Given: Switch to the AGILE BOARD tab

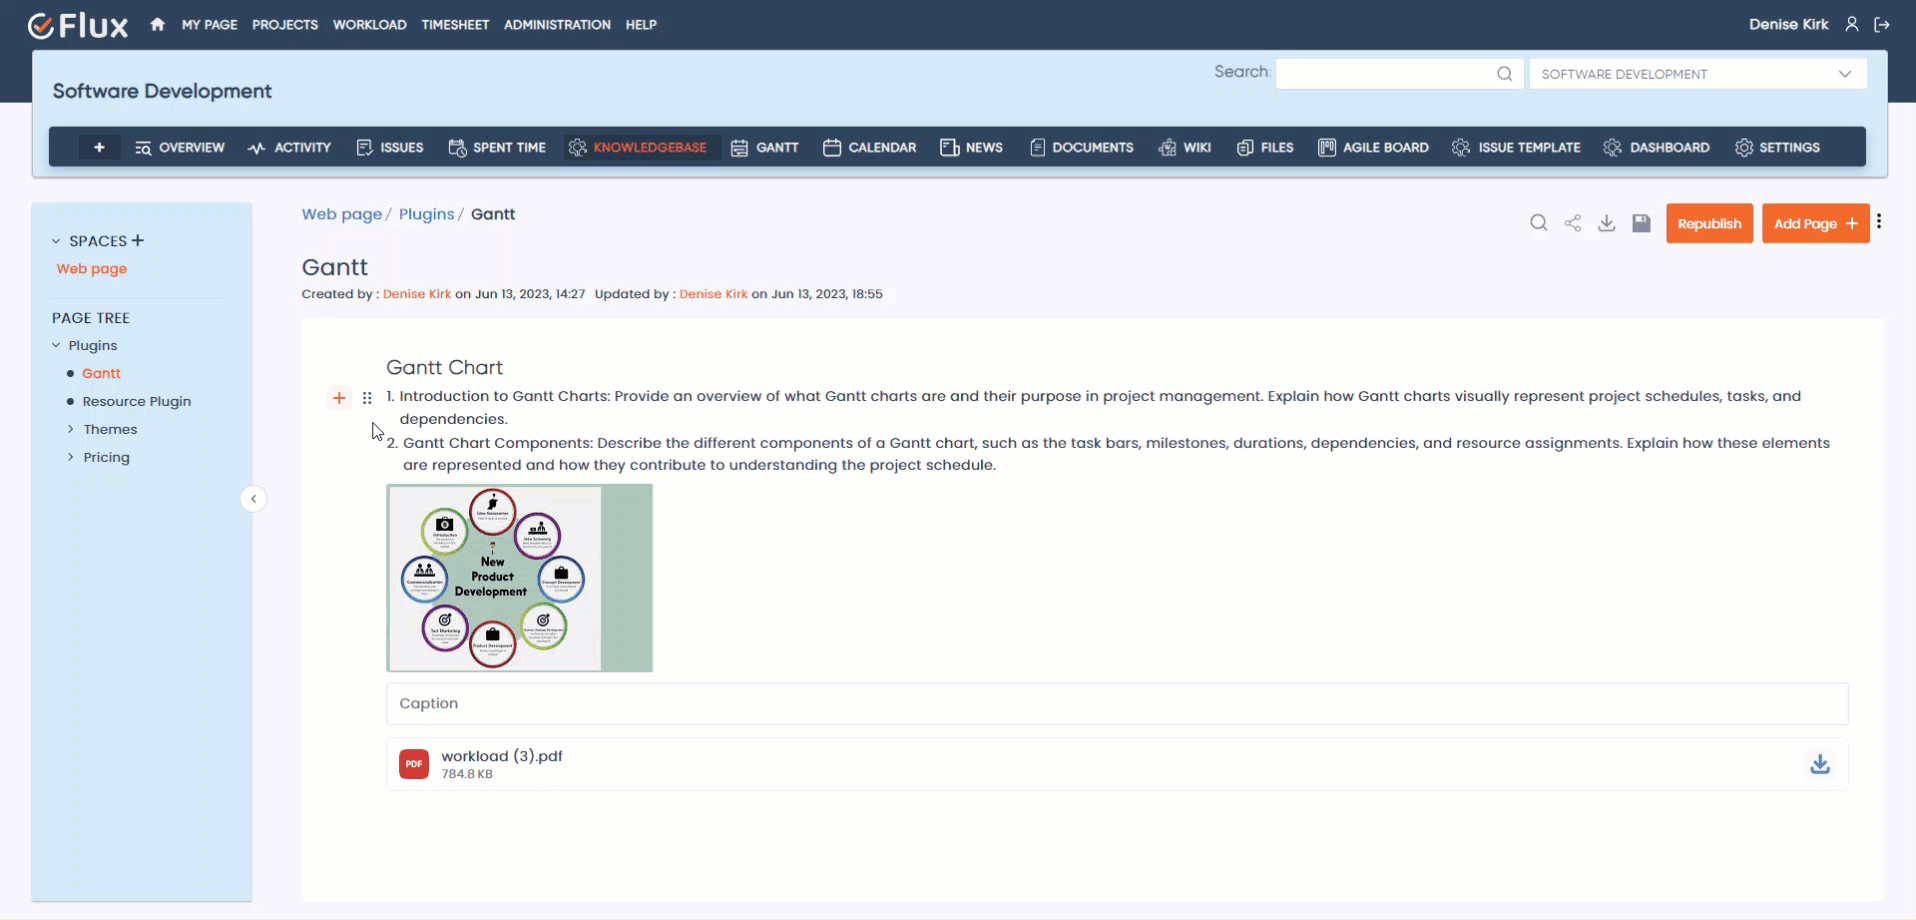Looking at the screenshot, I should pyautogui.click(x=1373, y=147).
